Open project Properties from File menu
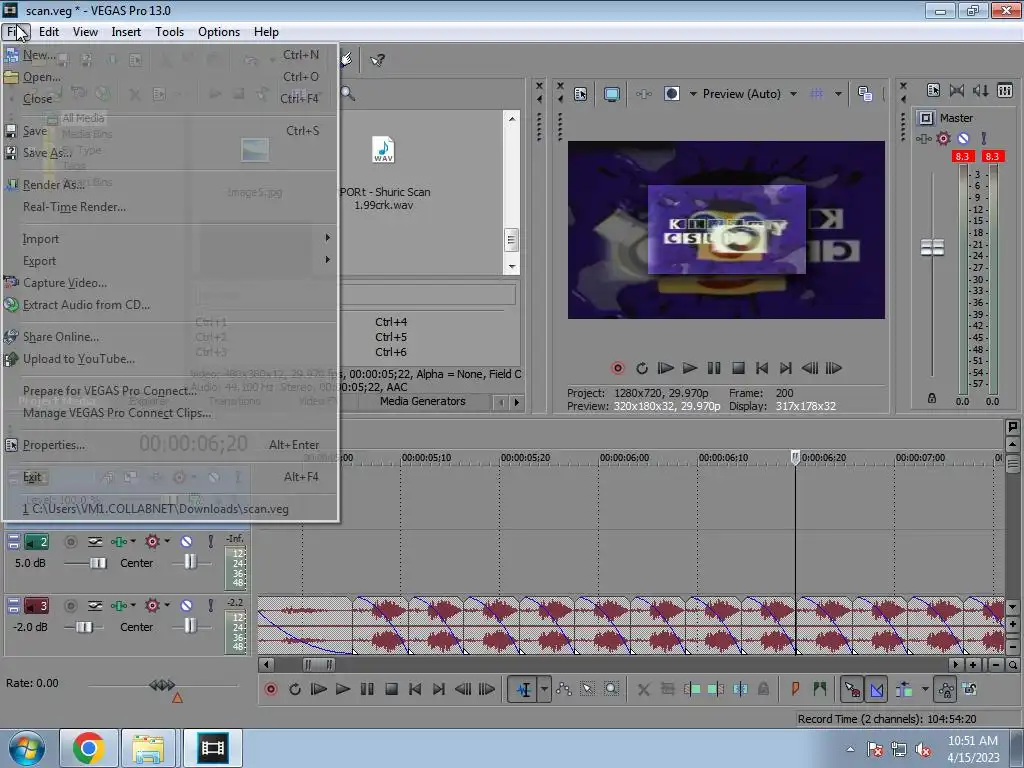The image size is (1024, 768). point(170,445)
